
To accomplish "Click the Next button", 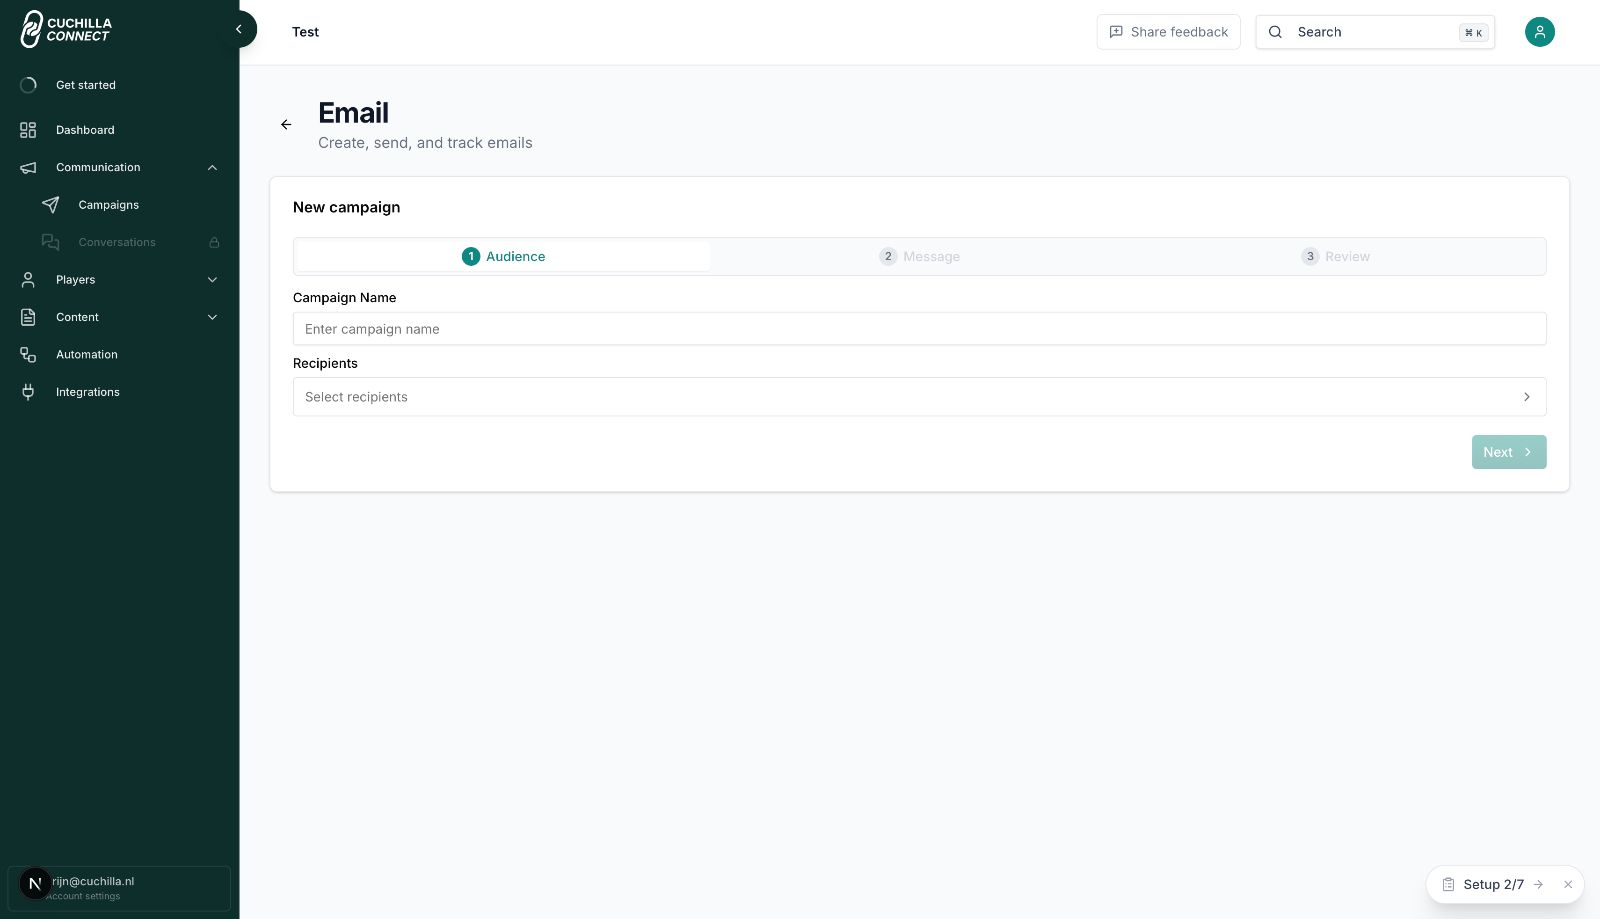I will [x=1509, y=452].
